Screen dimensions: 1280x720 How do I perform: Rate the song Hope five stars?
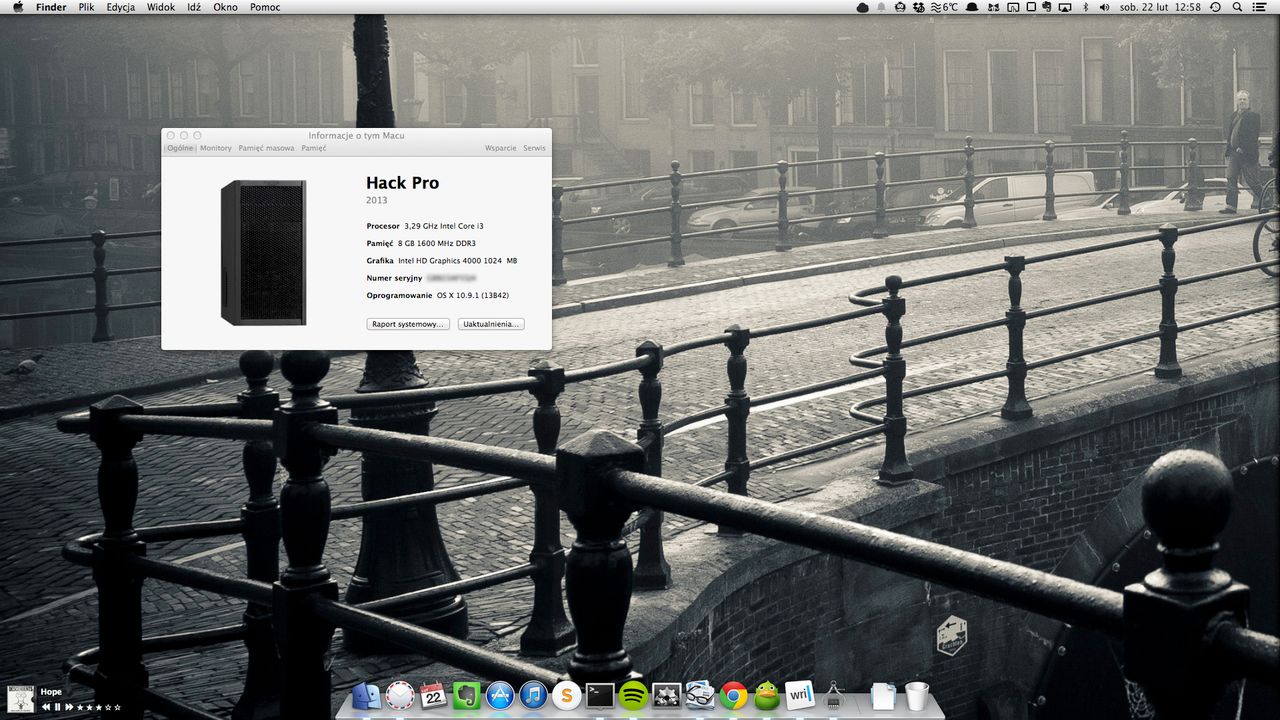click(x=118, y=707)
